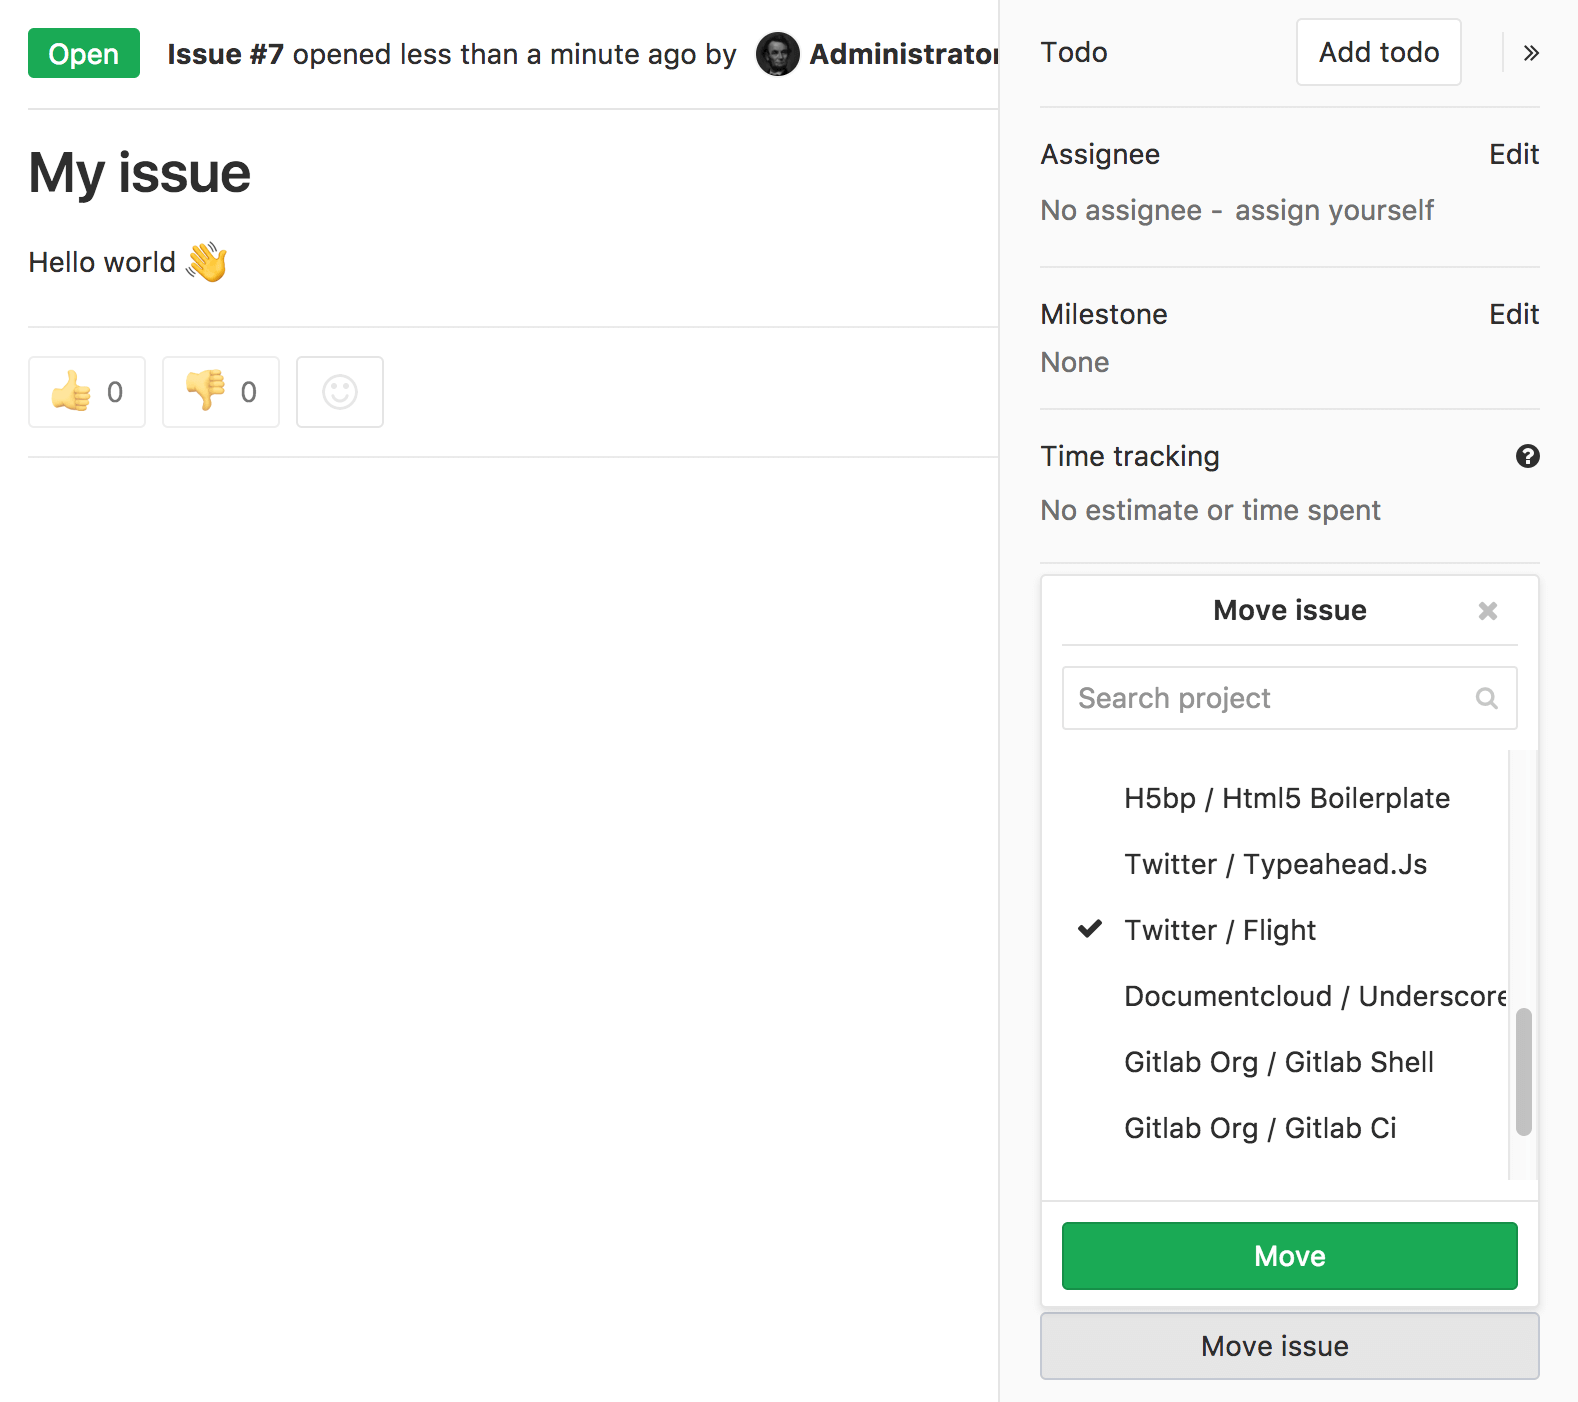Give a thumbs down reaction
Image resolution: width=1578 pixels, height=1402 pixels.
(x=220, y=392)
